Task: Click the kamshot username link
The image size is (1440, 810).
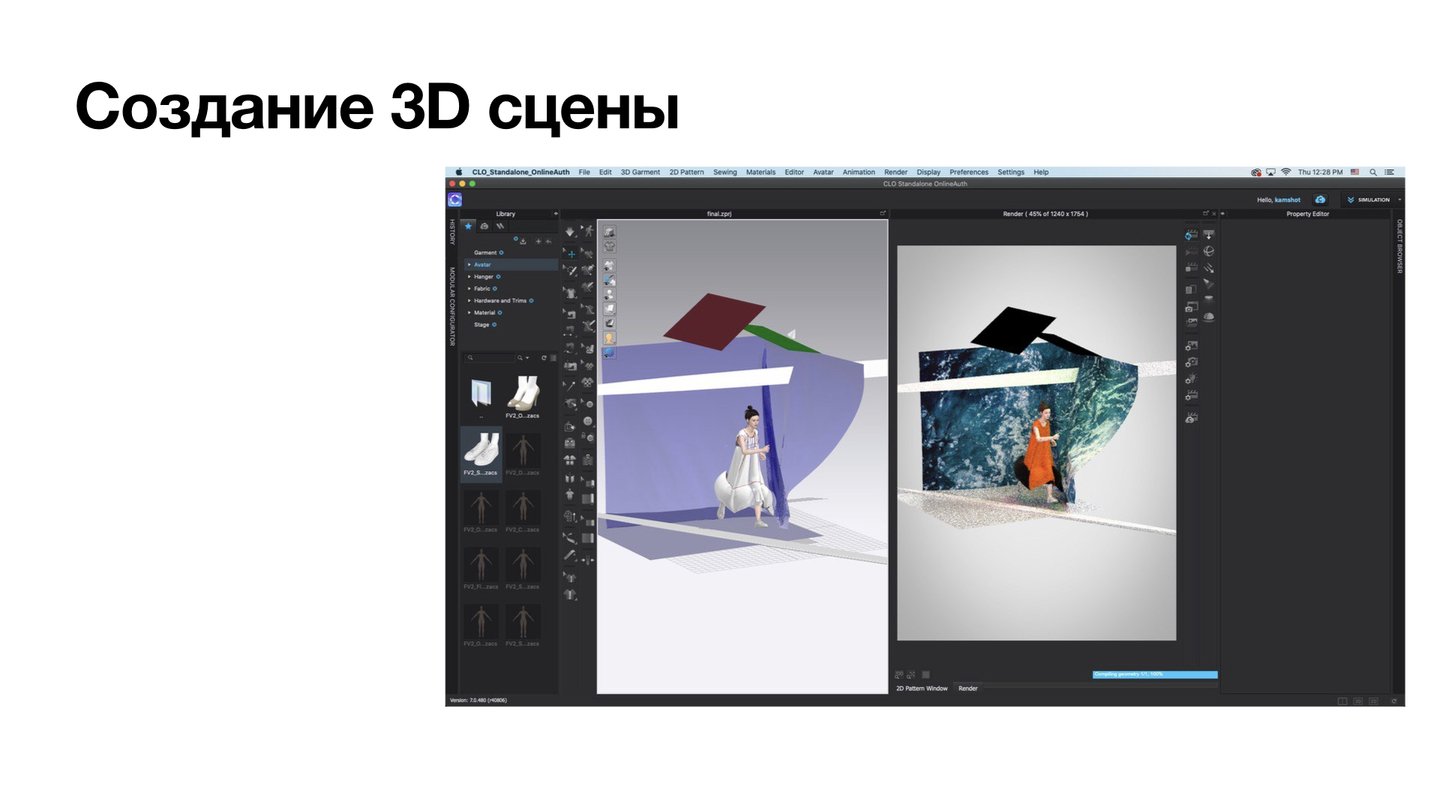Action: pyautogui.click(x=1288, y=200)
